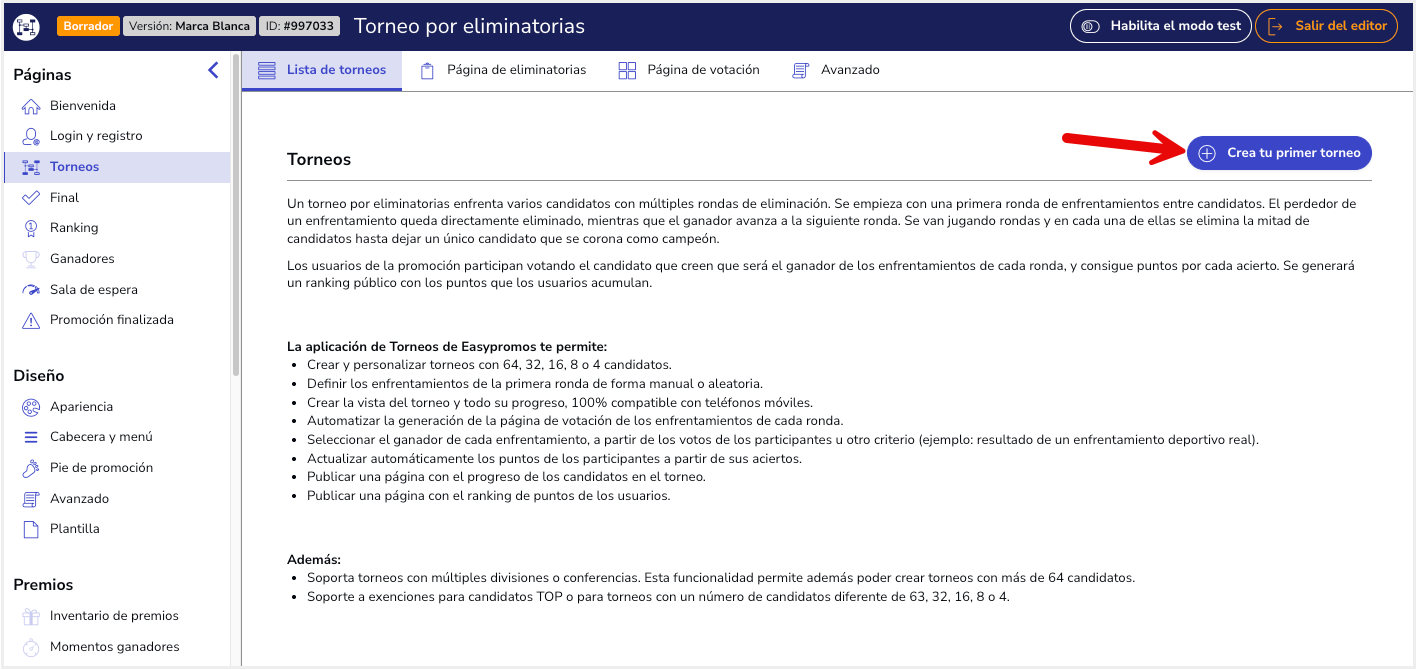
Task: Click the gift icon beside Inventario de premios
Action: (x=31, y=616)
